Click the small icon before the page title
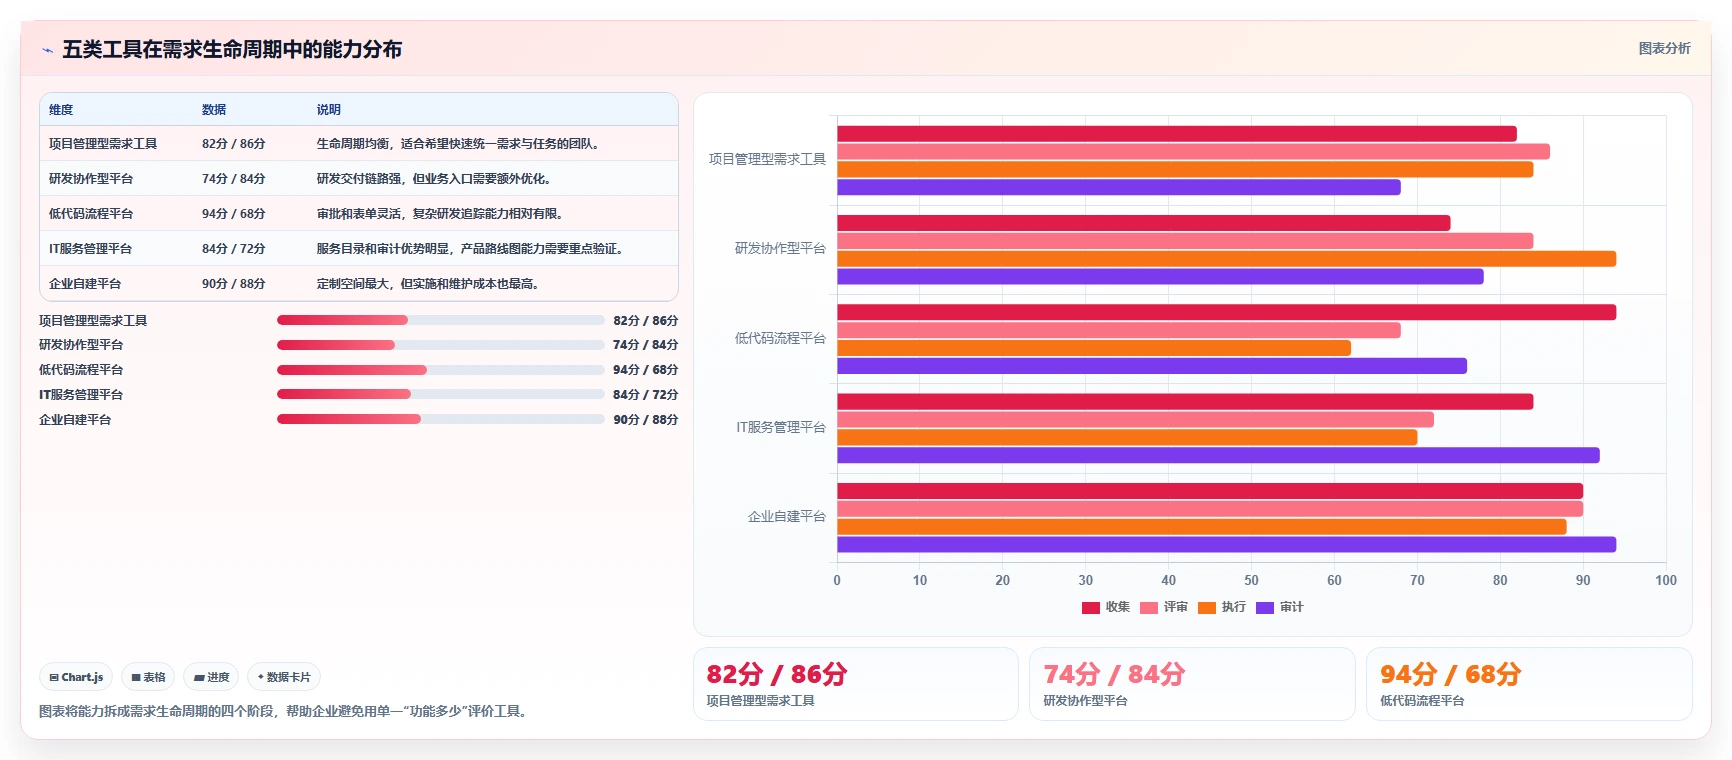 coord(47,50)
